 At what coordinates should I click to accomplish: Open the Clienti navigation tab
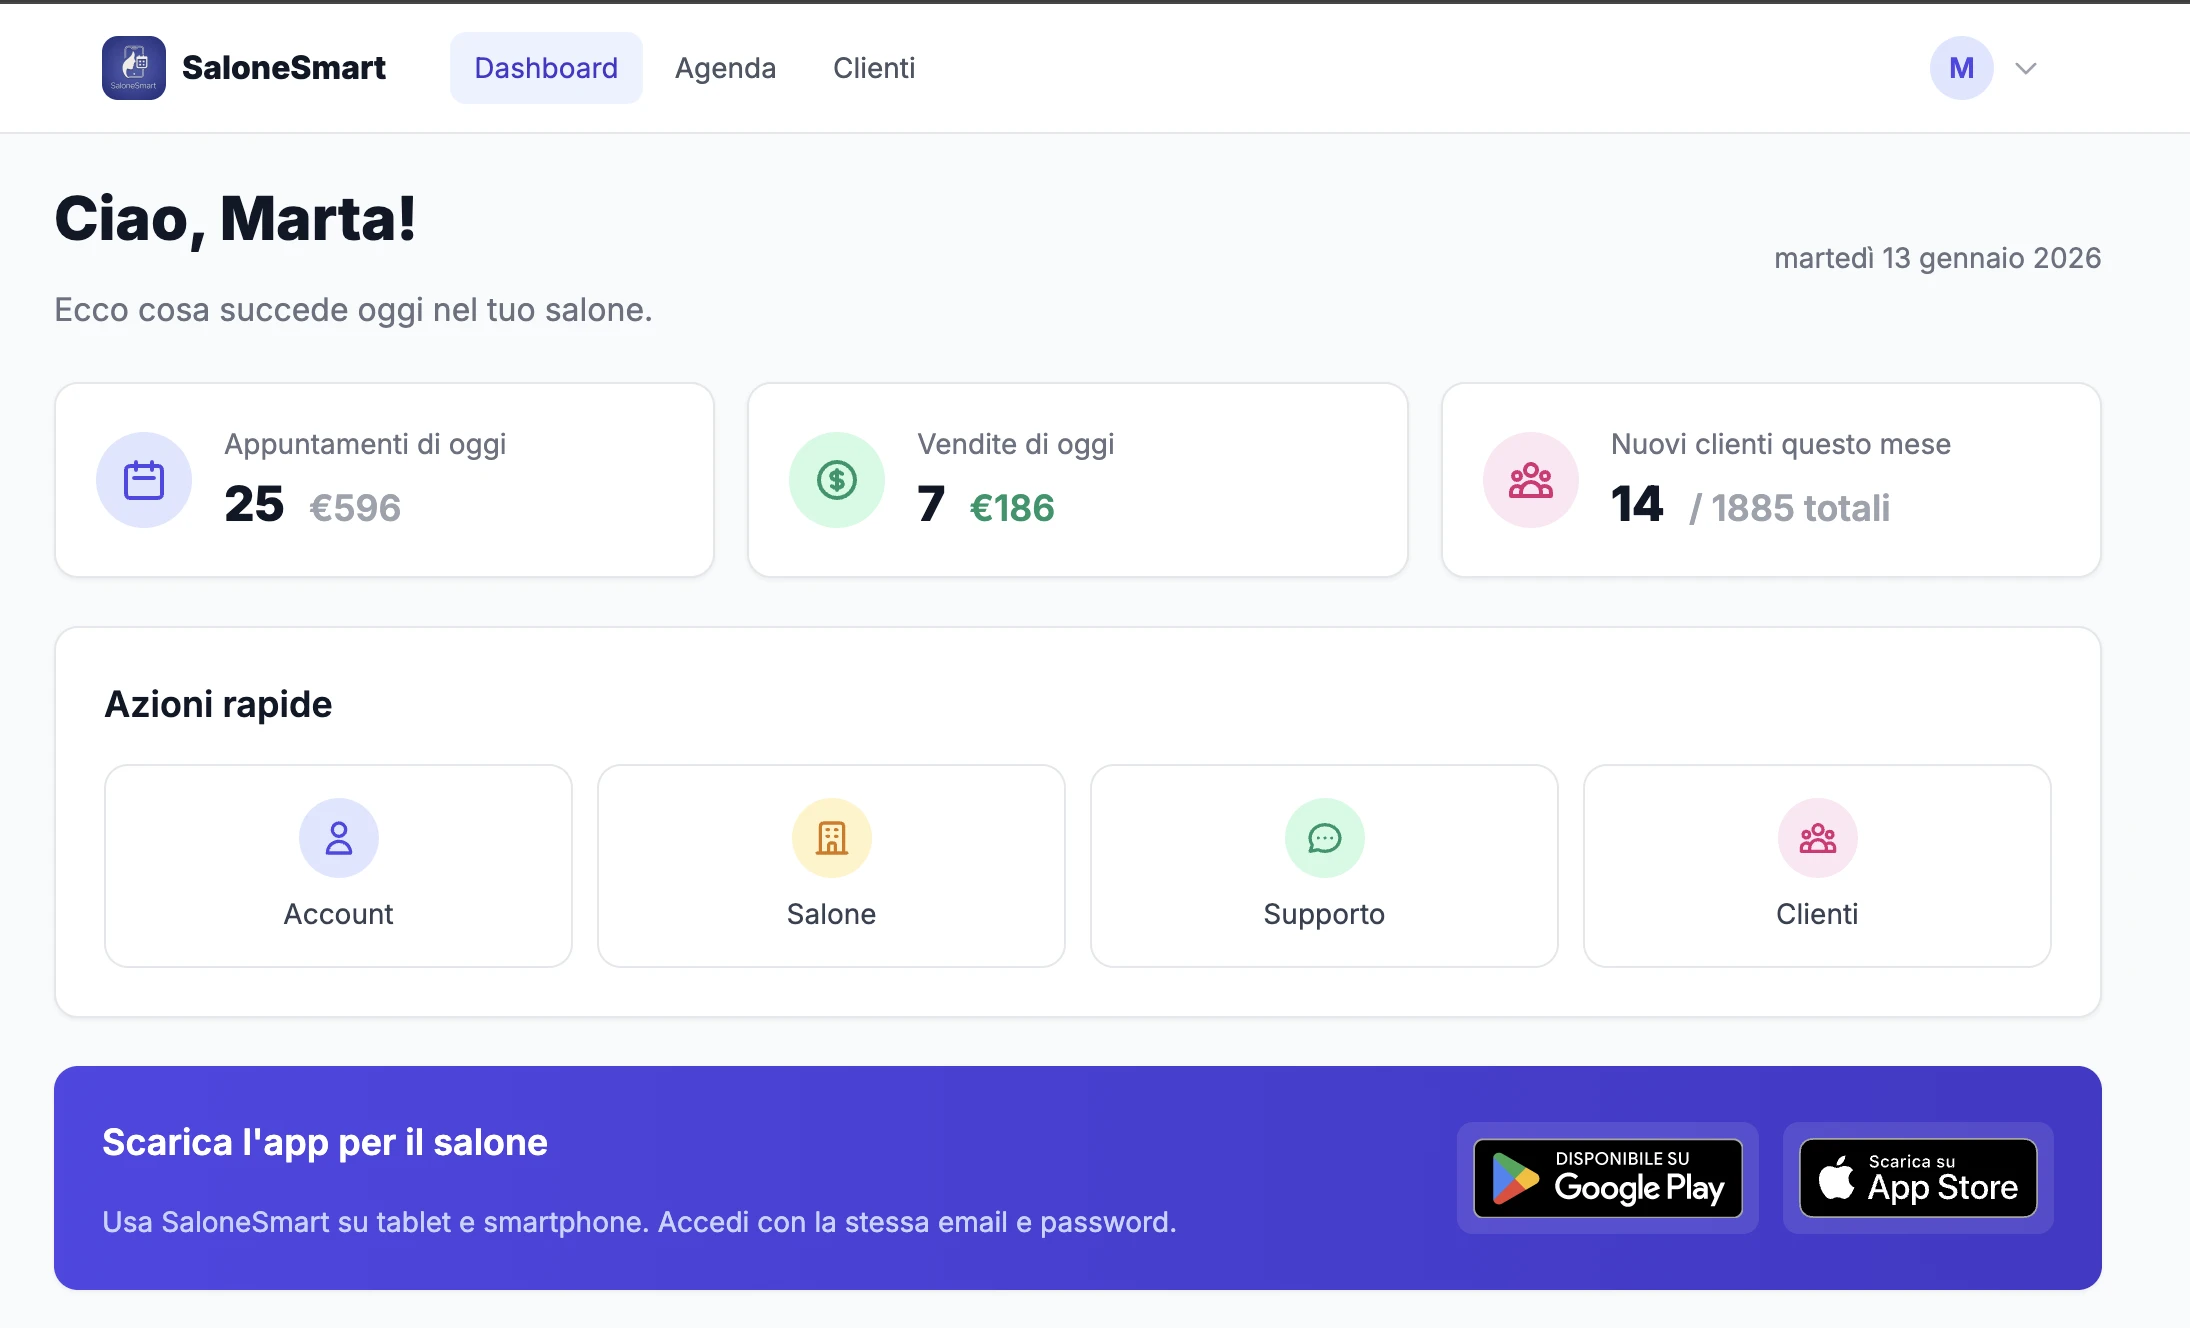click(x=874, y=68)
